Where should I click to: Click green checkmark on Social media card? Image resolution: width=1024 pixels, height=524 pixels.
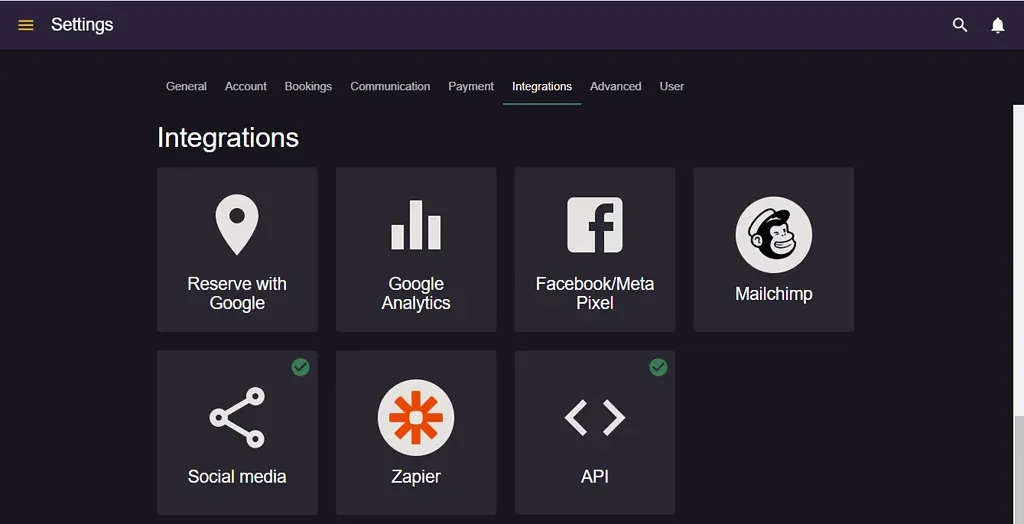click(300, 367)
